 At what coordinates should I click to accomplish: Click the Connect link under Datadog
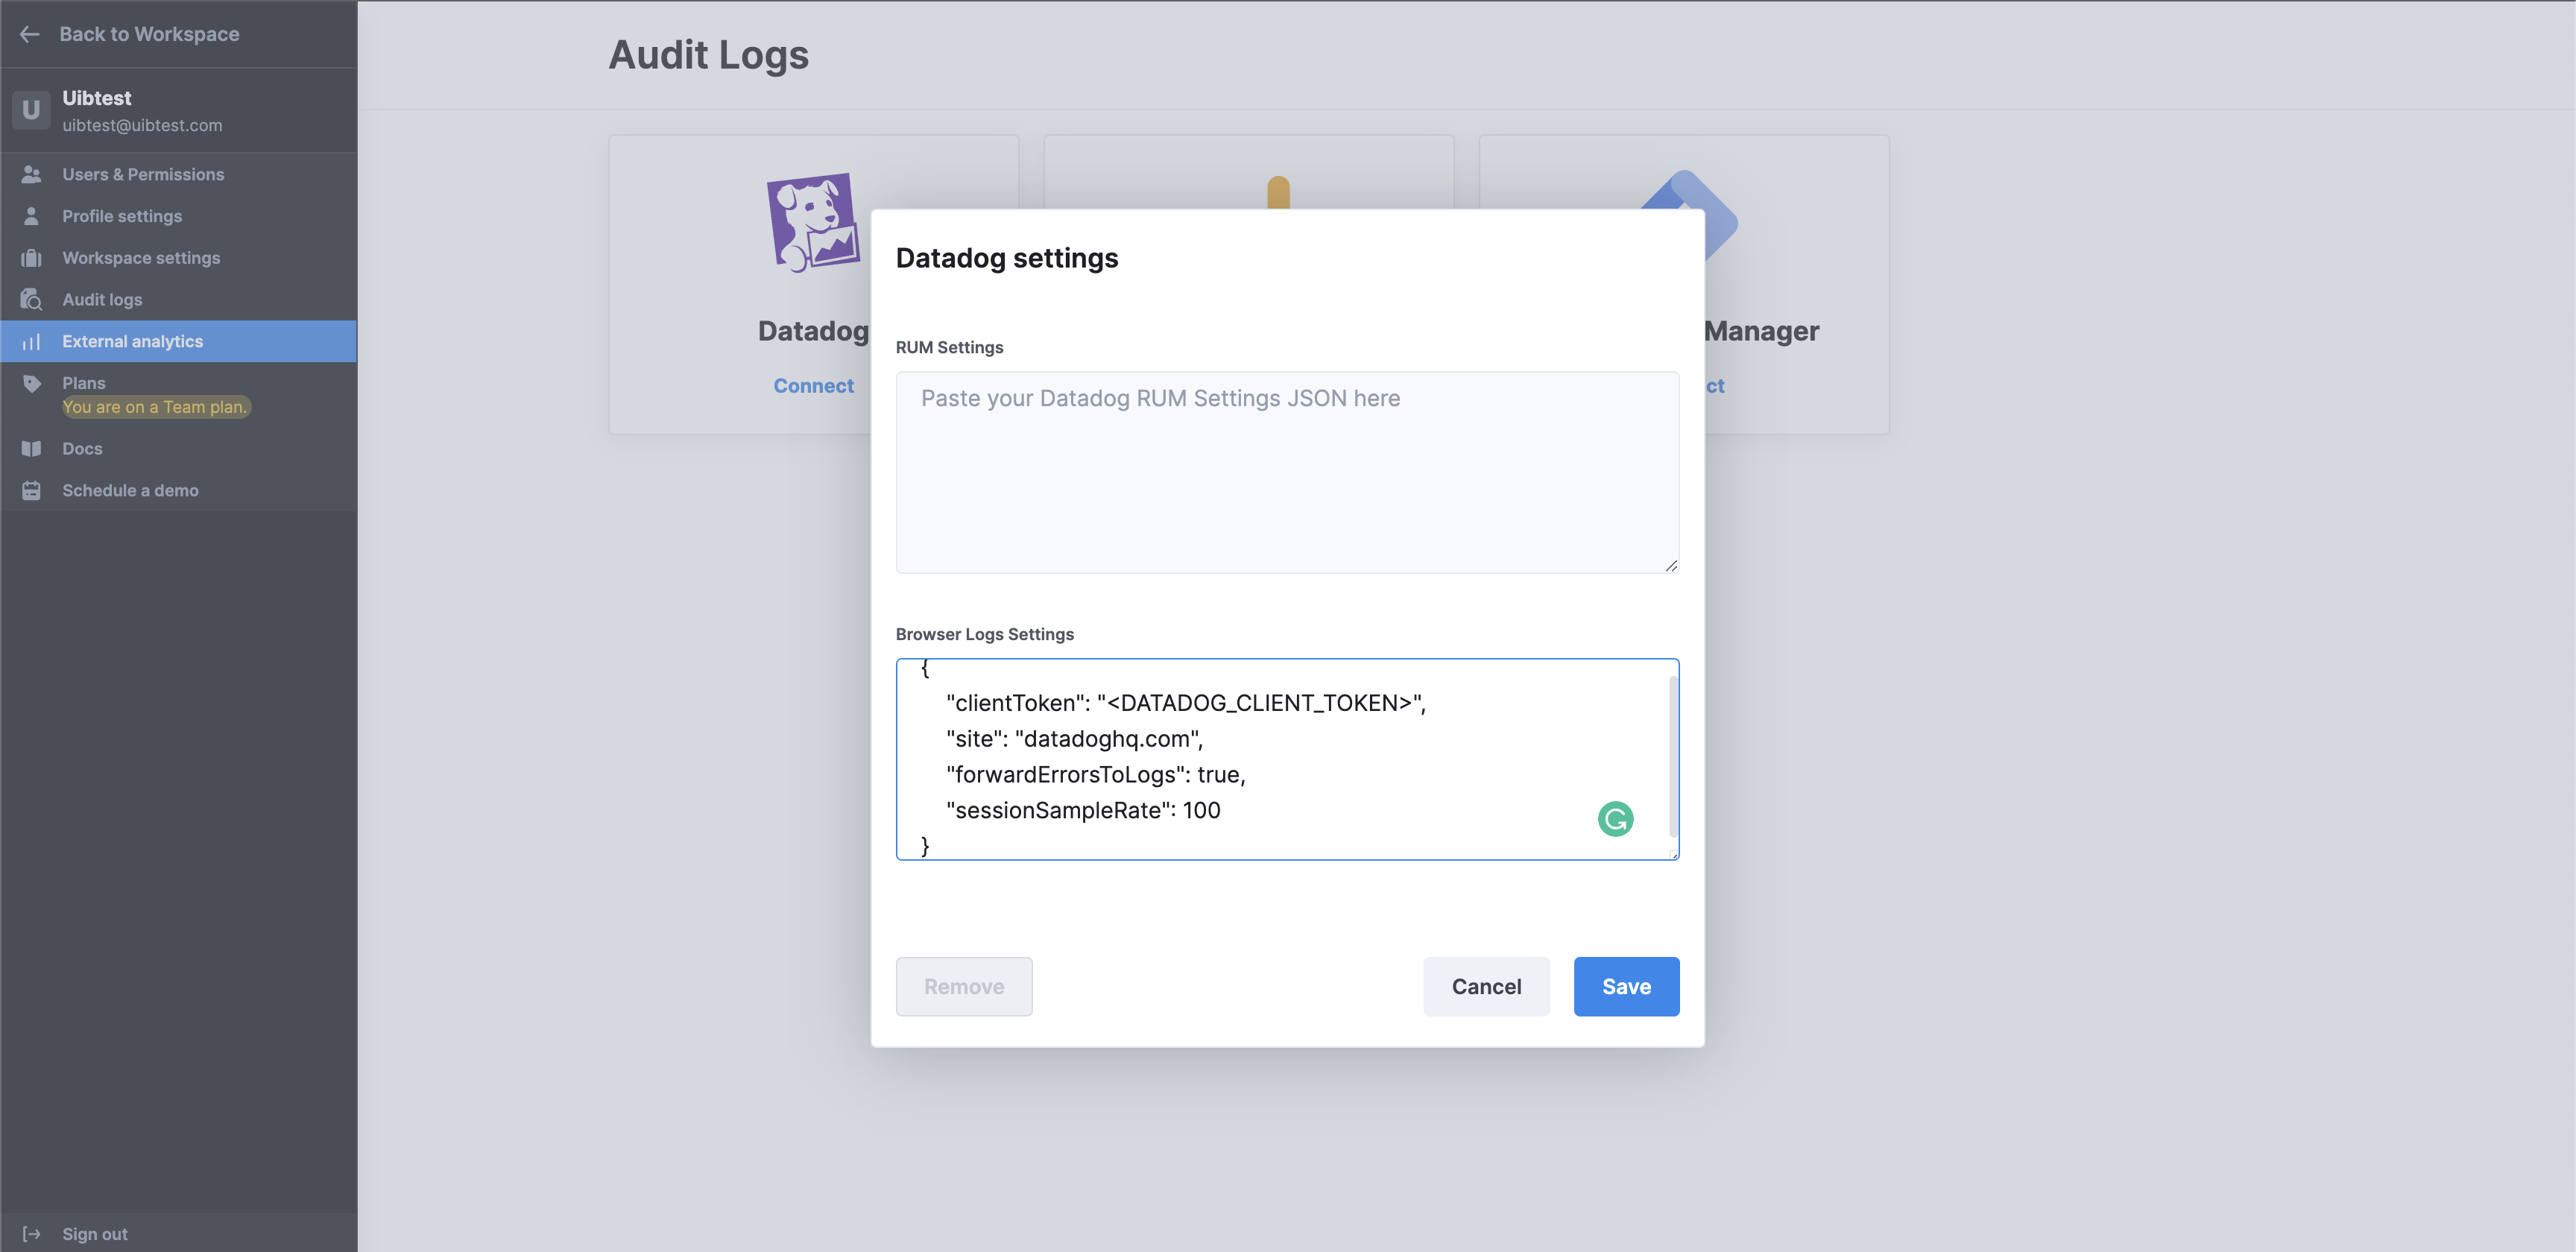[813, 386]
